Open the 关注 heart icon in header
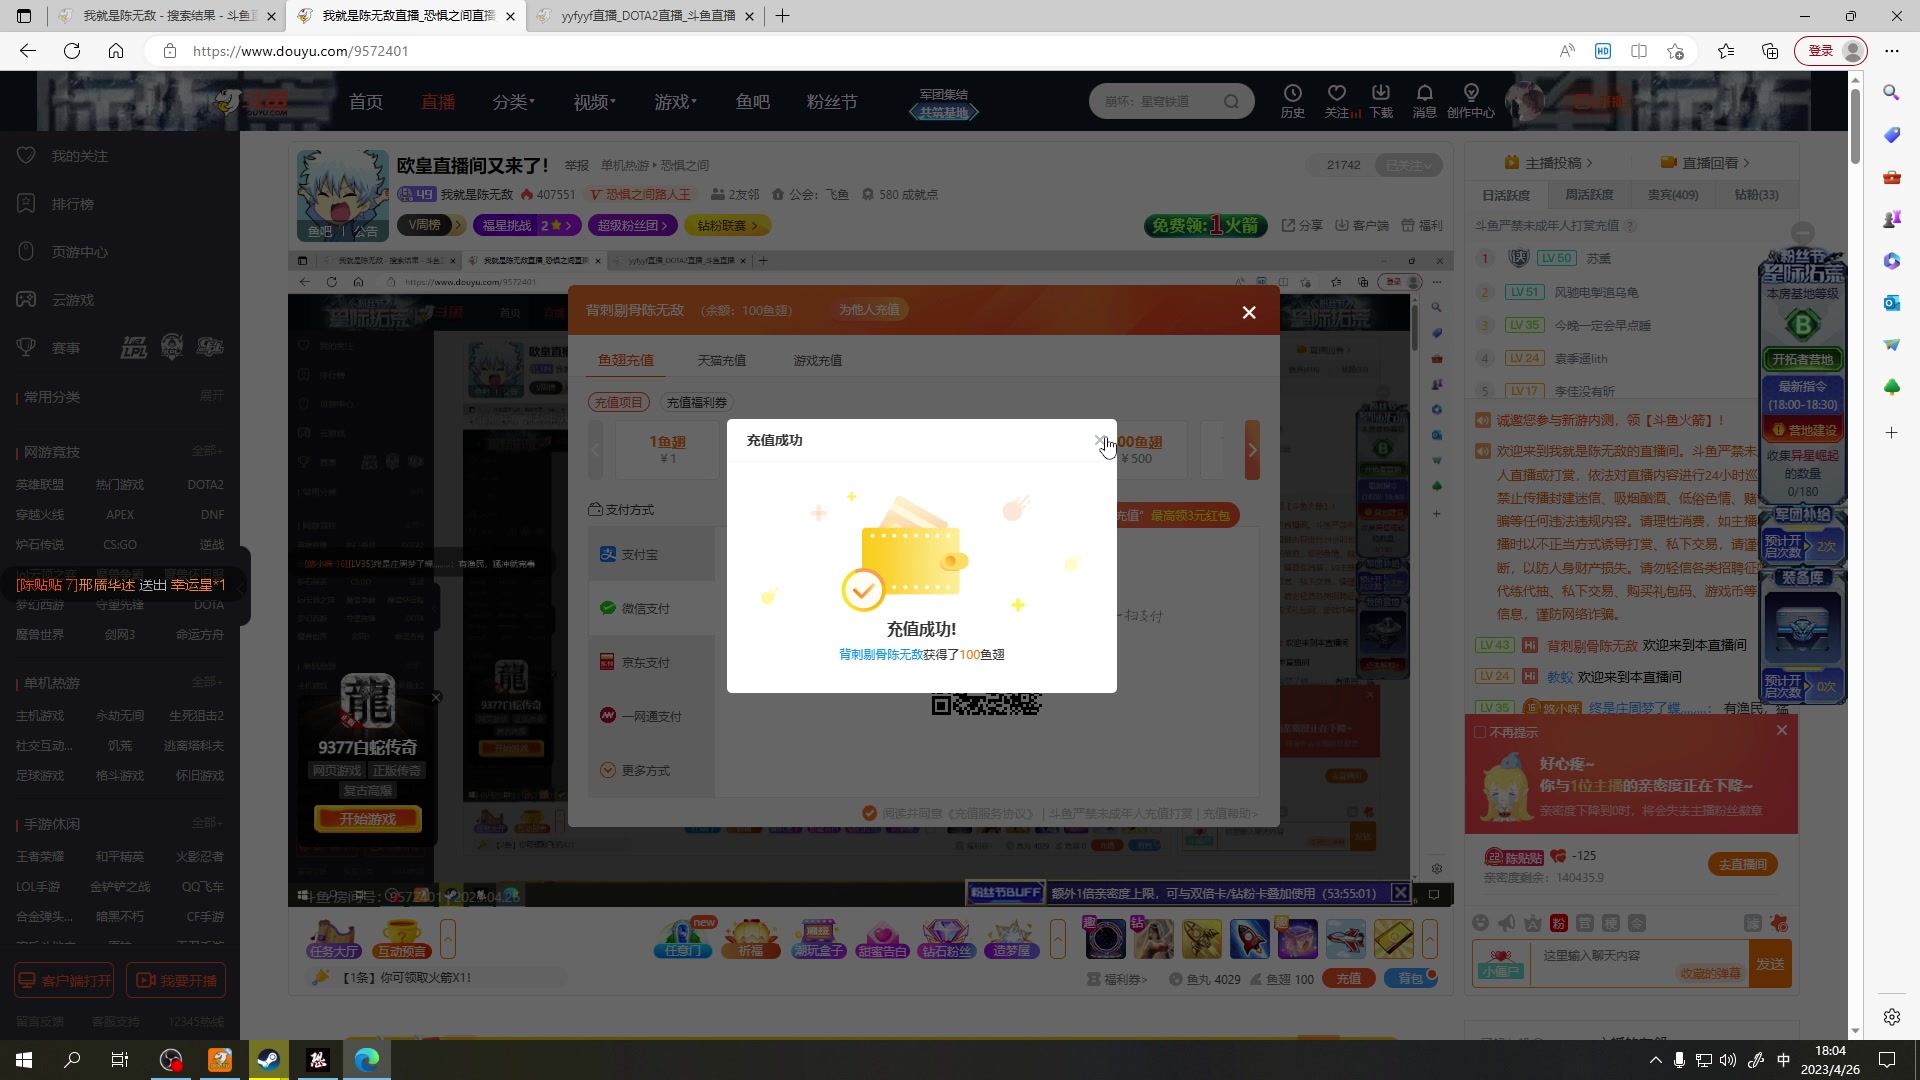1920x1080 pixels. pyautogui.click(x=1337, y=100)
